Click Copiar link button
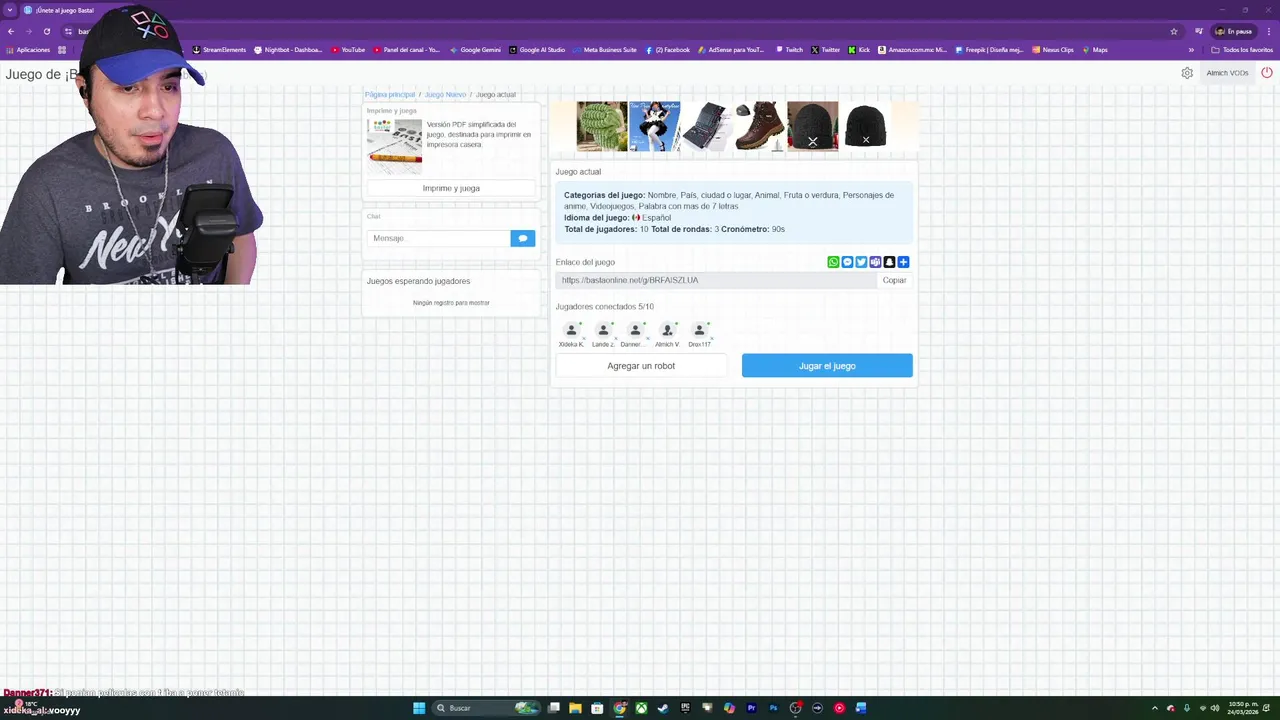The height and width of the screenshot is (720, 1280). (894, 280)
